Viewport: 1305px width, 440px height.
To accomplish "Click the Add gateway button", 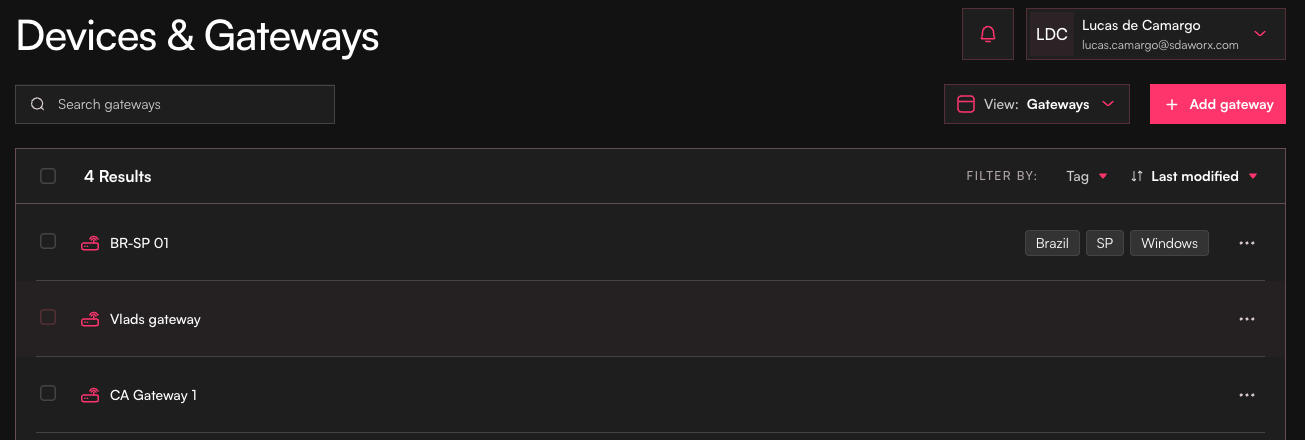I will click(x=1219, y=104).
